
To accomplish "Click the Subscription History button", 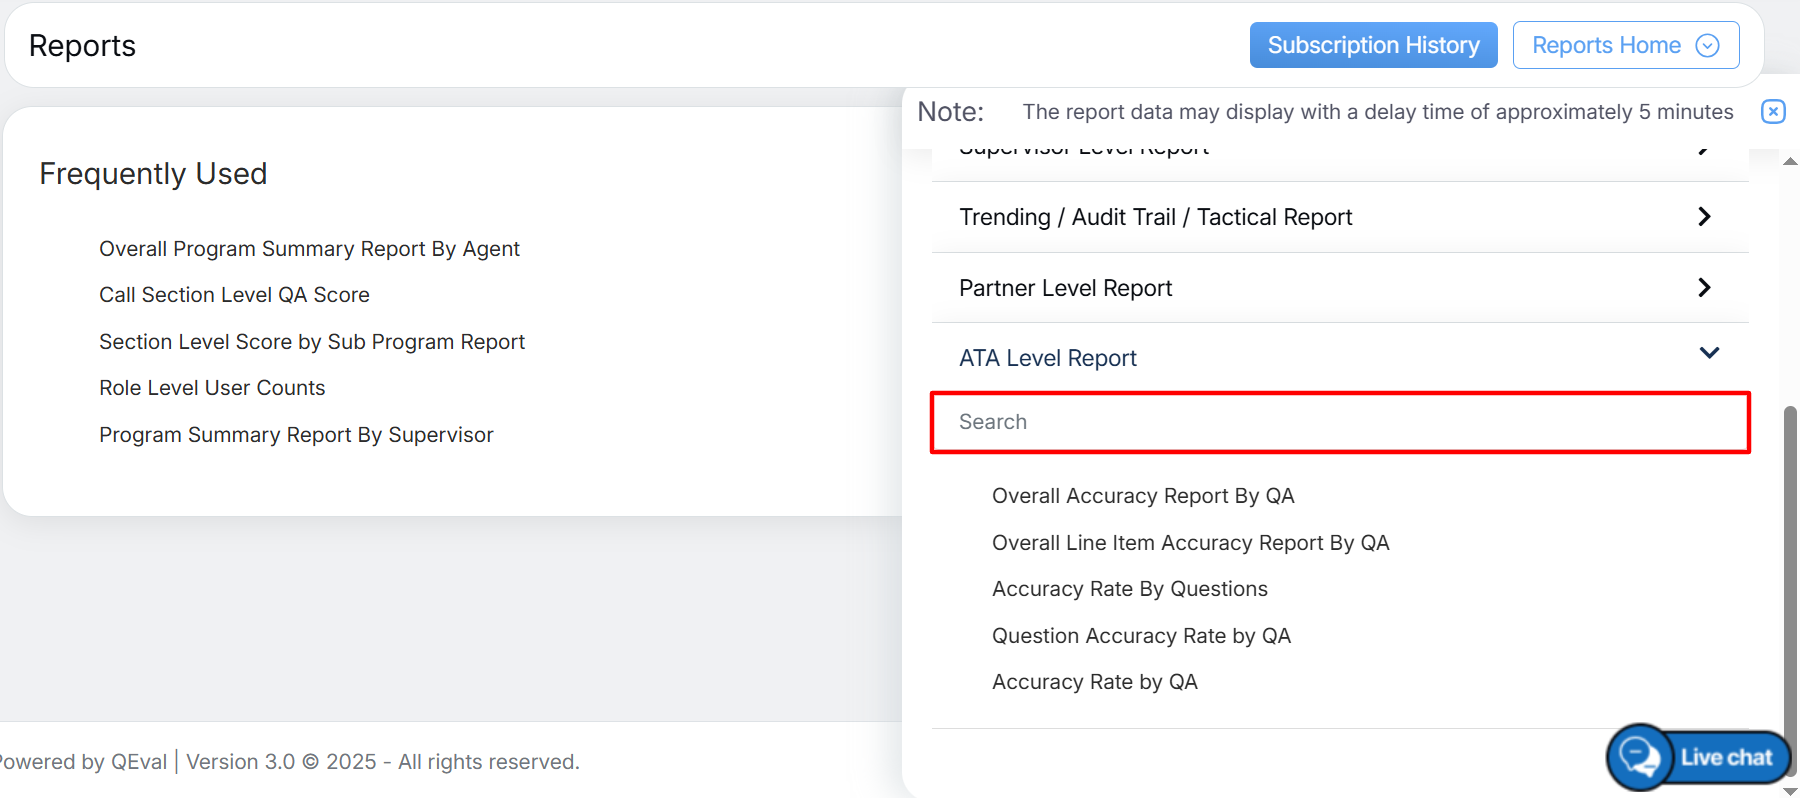I will [x=1373, y=46].
